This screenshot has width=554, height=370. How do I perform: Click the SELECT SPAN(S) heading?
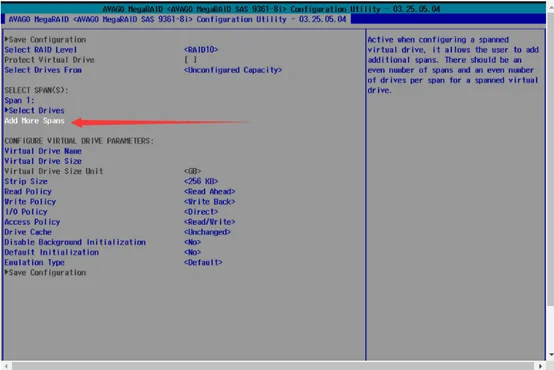(36, 90)
